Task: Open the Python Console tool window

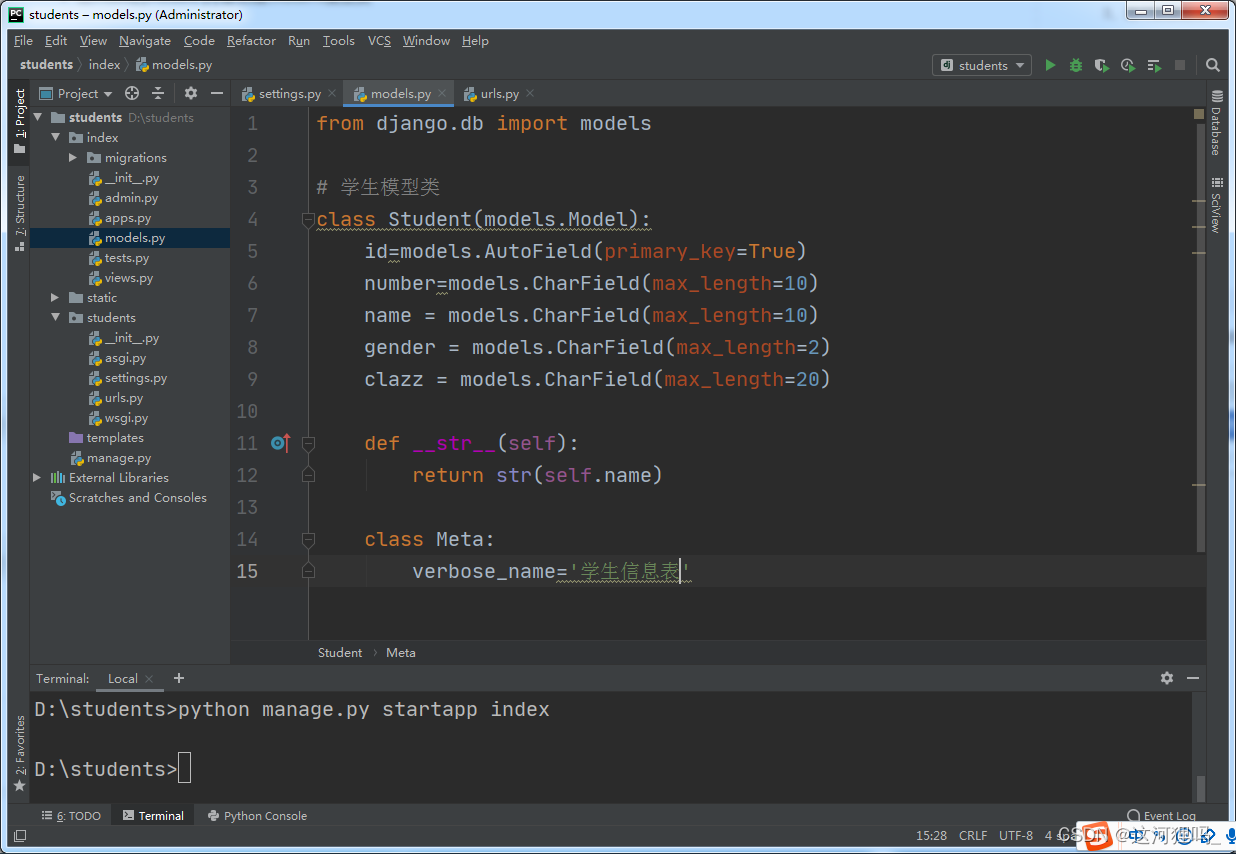Action: tap(257, 816)
